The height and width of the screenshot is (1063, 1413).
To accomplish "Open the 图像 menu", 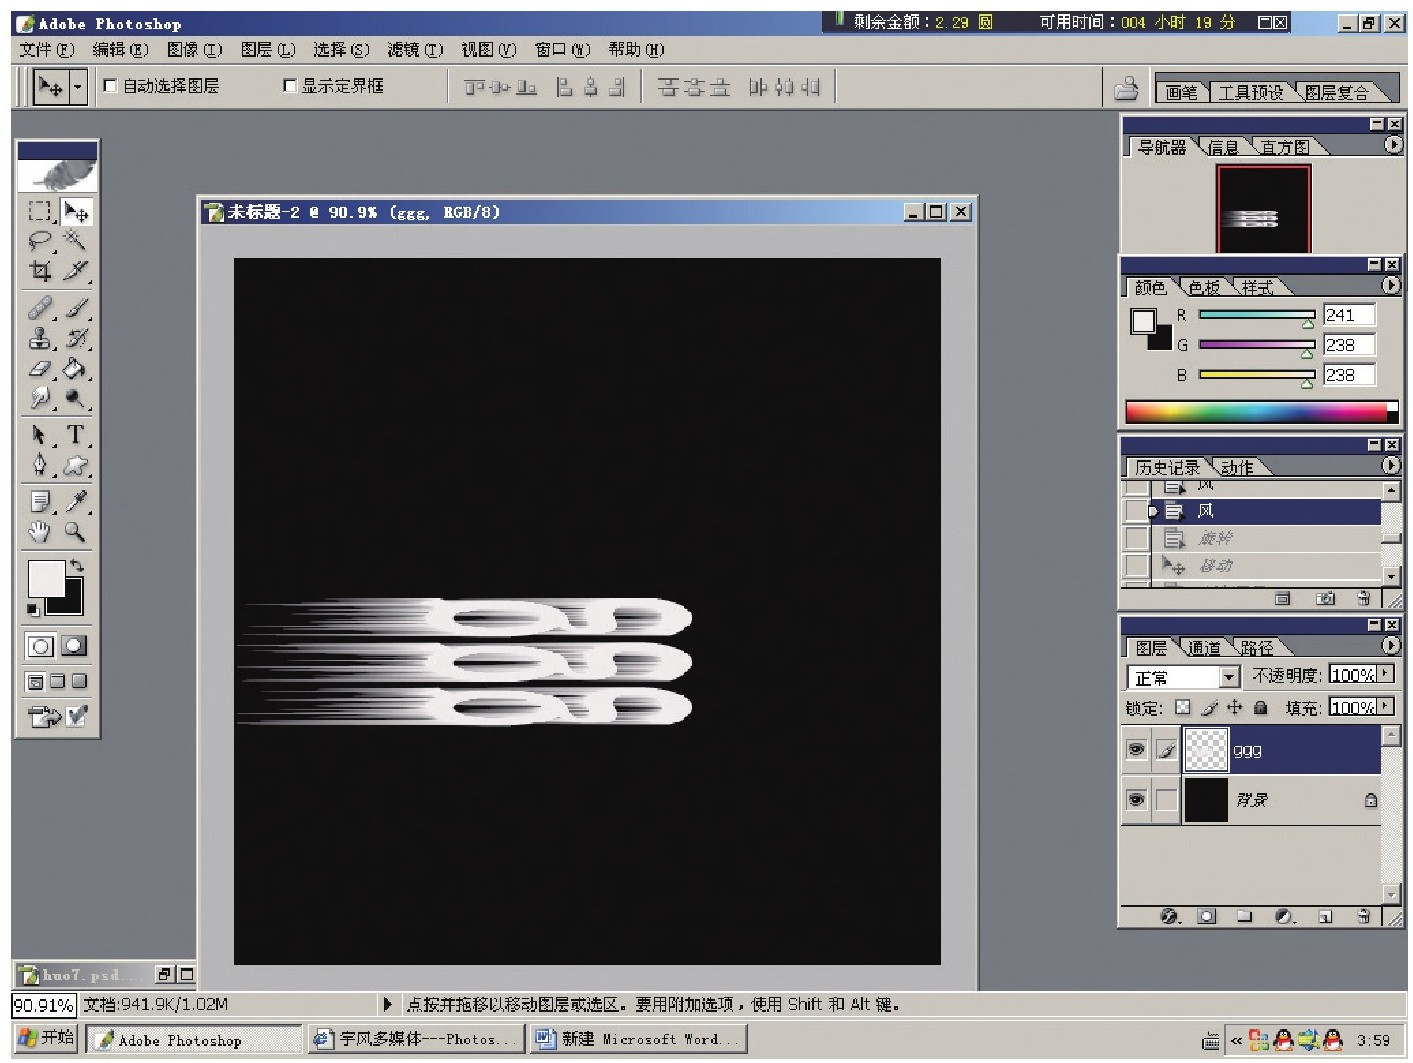I will coord(195,50).
